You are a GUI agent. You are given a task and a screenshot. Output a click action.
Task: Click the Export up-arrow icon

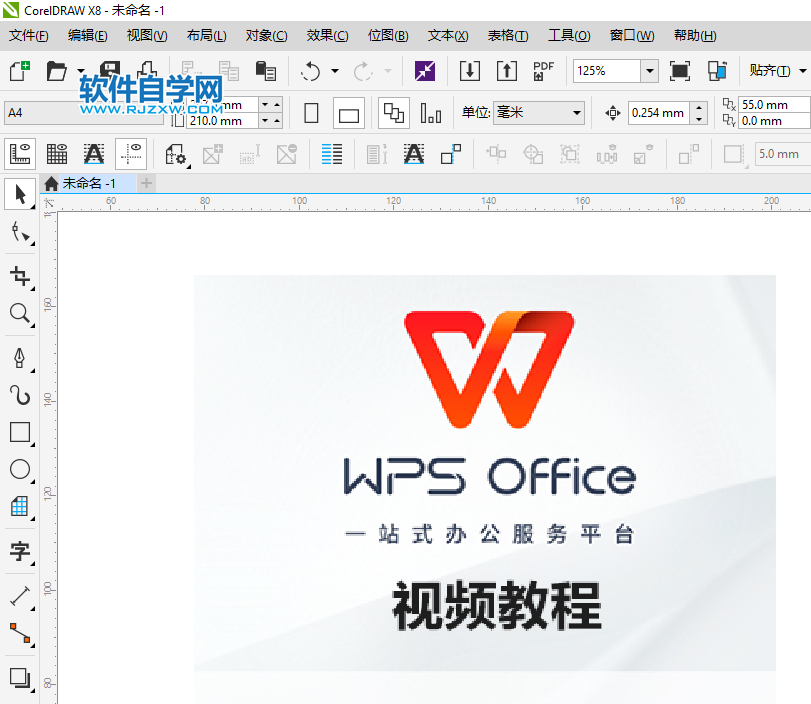tap(507, 71)
